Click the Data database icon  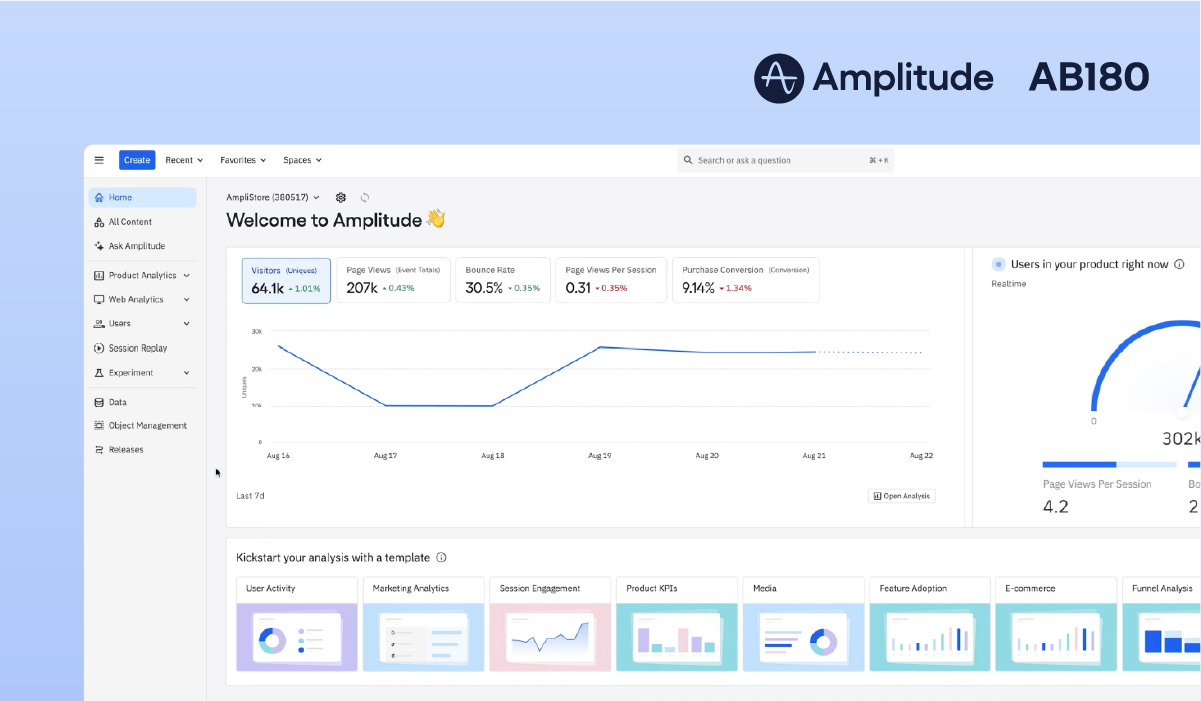[x=99, y=402]
